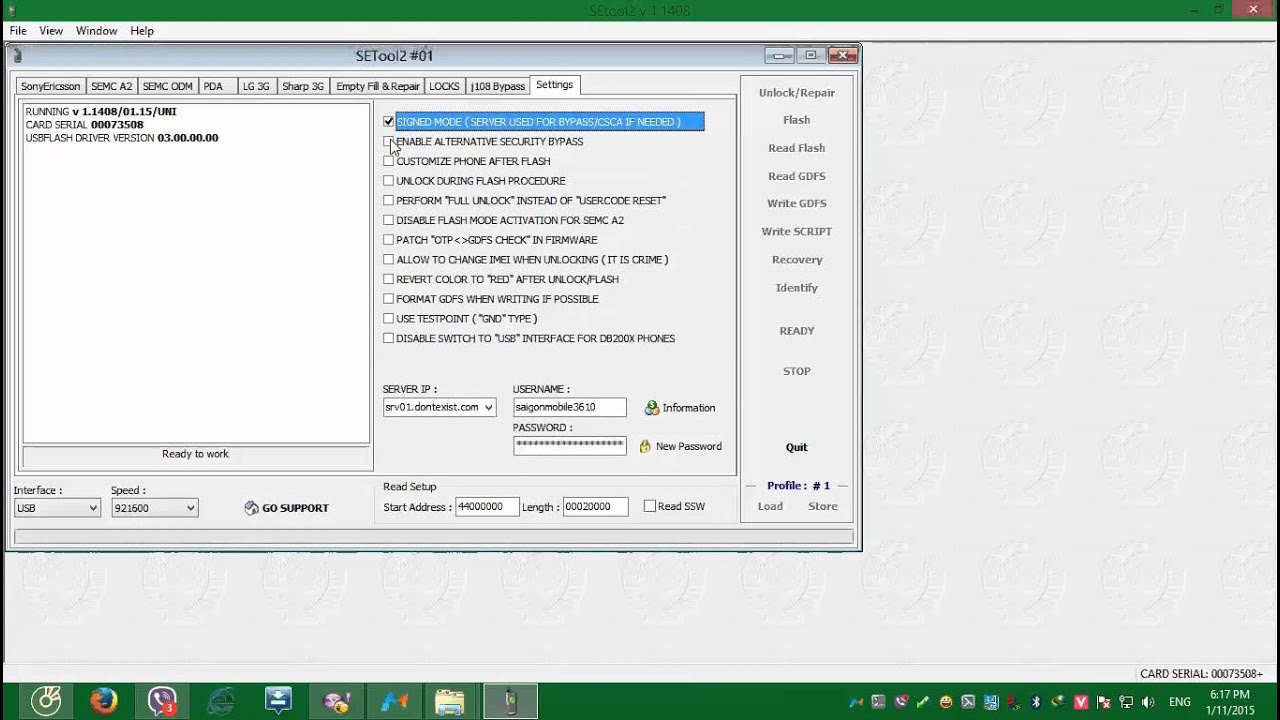
Task: Click the Start Address input field
Action: [487, 507]
